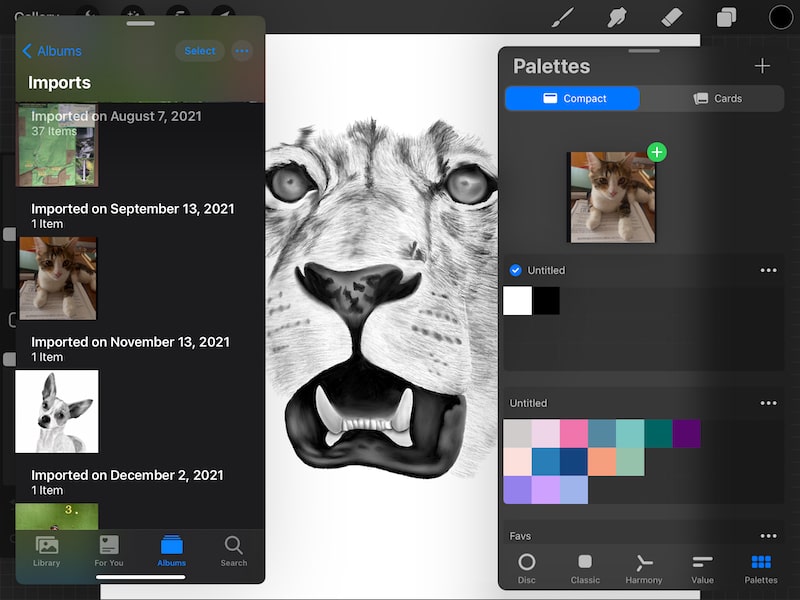Select the Smudge tool
Screen dimensions: 800x600
[x=617, y=17]
